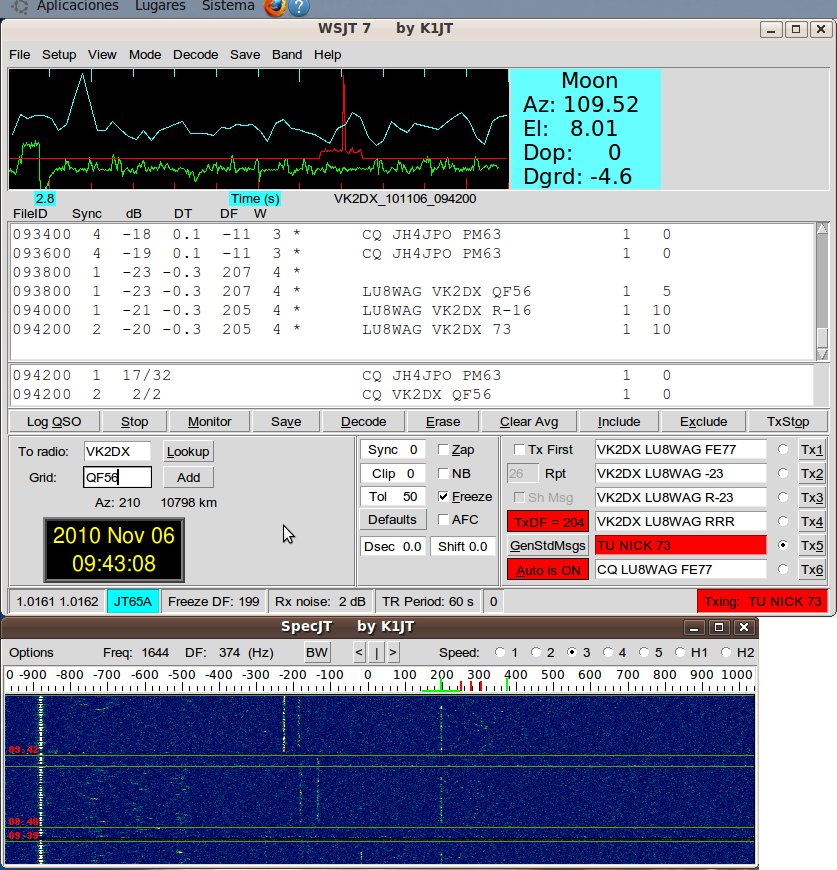Open the Lugares system menu
Screen dimensions: 837x870
click(x=160, y=6)
